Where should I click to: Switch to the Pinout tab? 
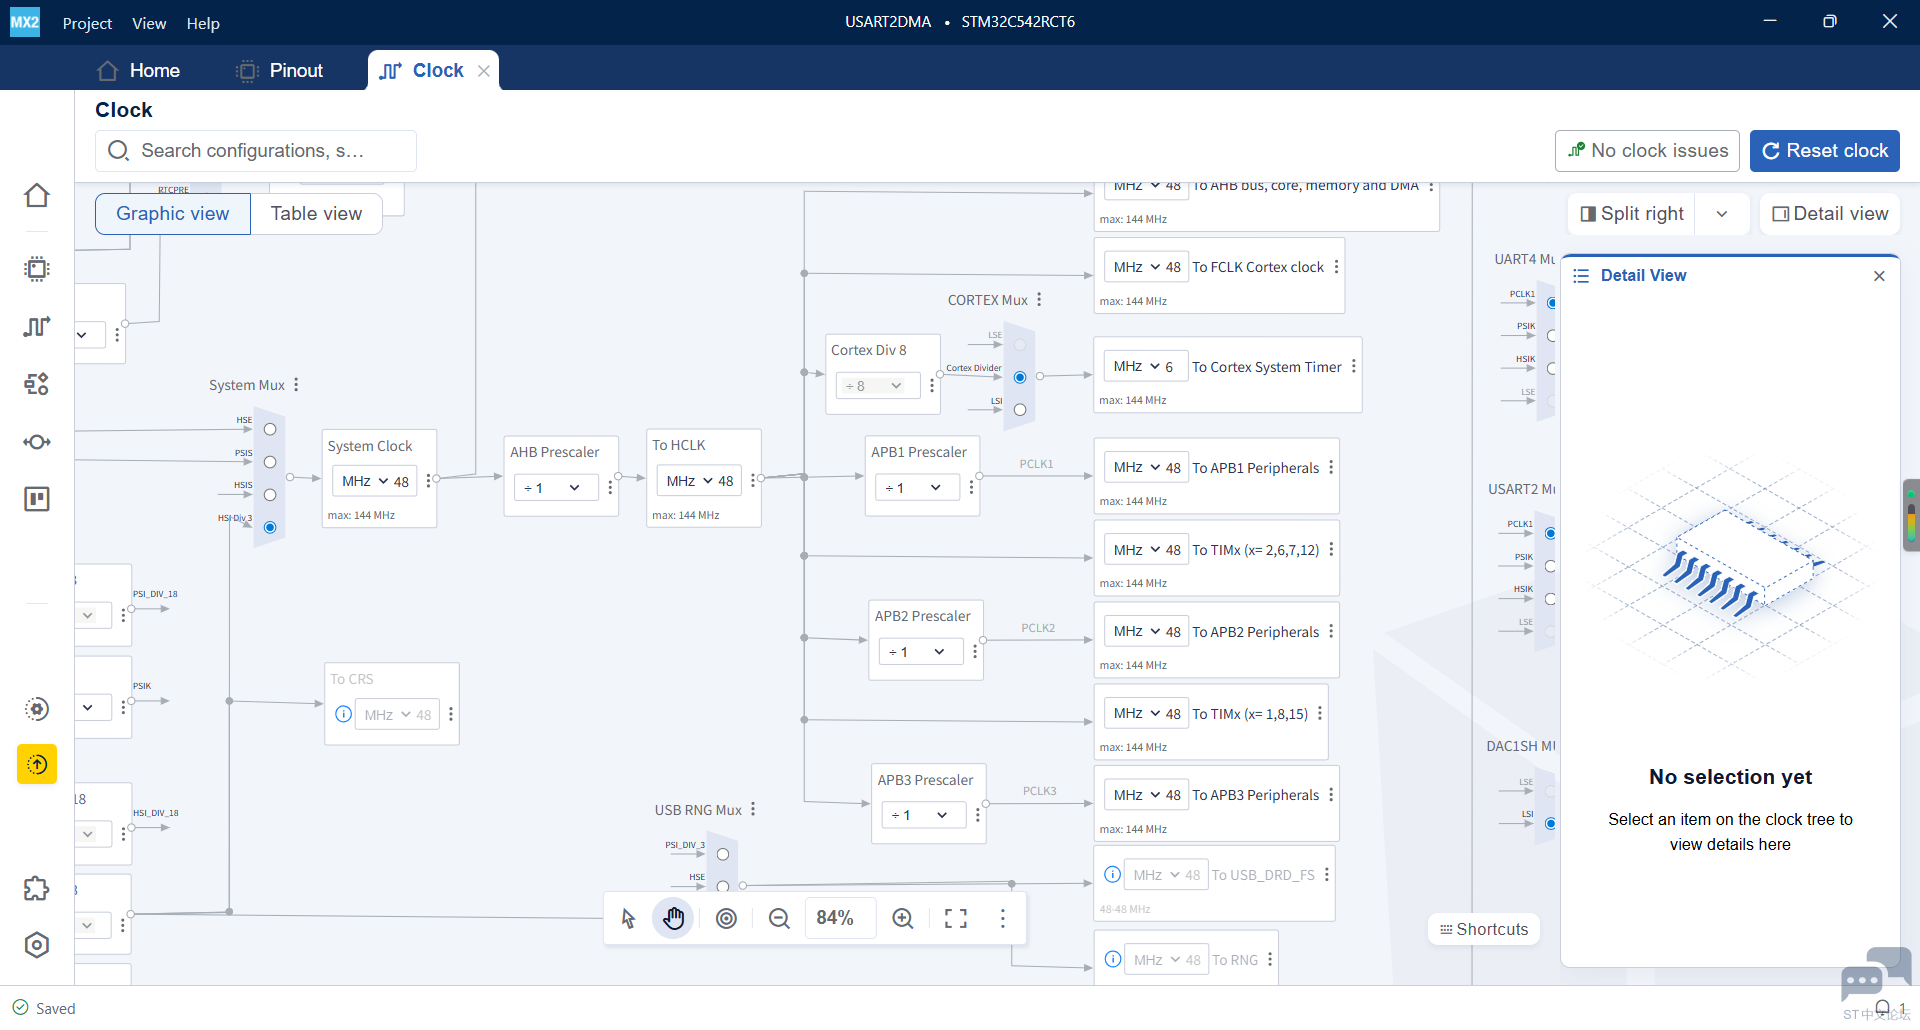(281, 70)
